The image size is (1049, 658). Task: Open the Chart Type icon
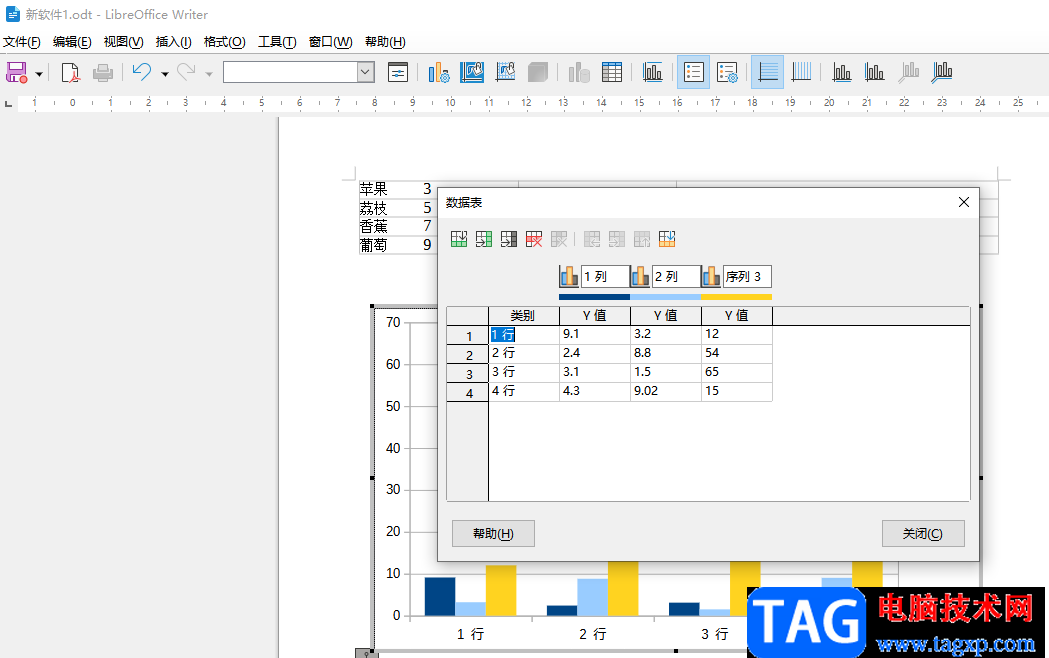[x=438, y=72]
